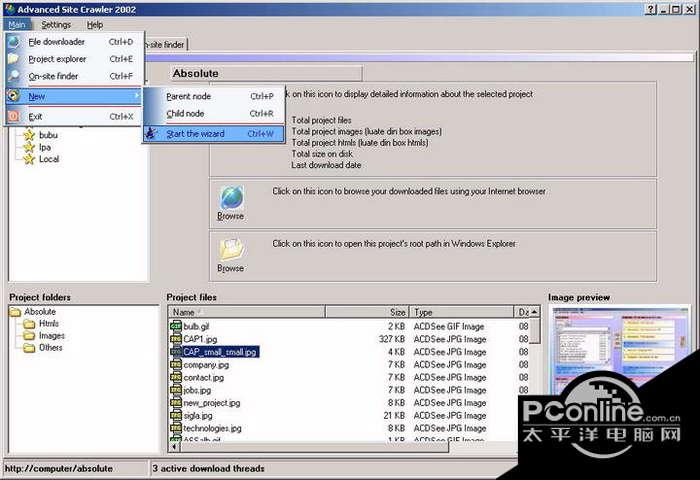Click the Image preview thumbnail

(619, 353)
